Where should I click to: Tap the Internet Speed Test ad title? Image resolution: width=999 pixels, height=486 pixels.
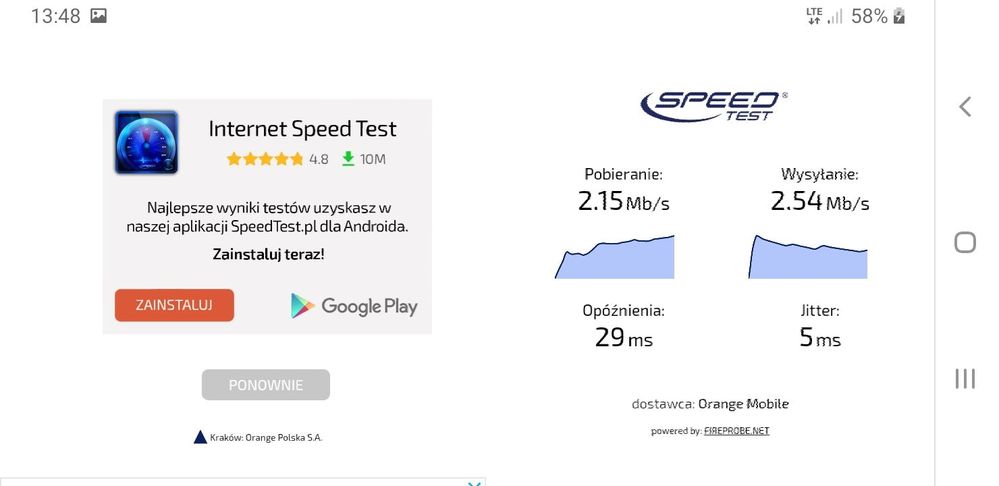[x=302, y=129]
